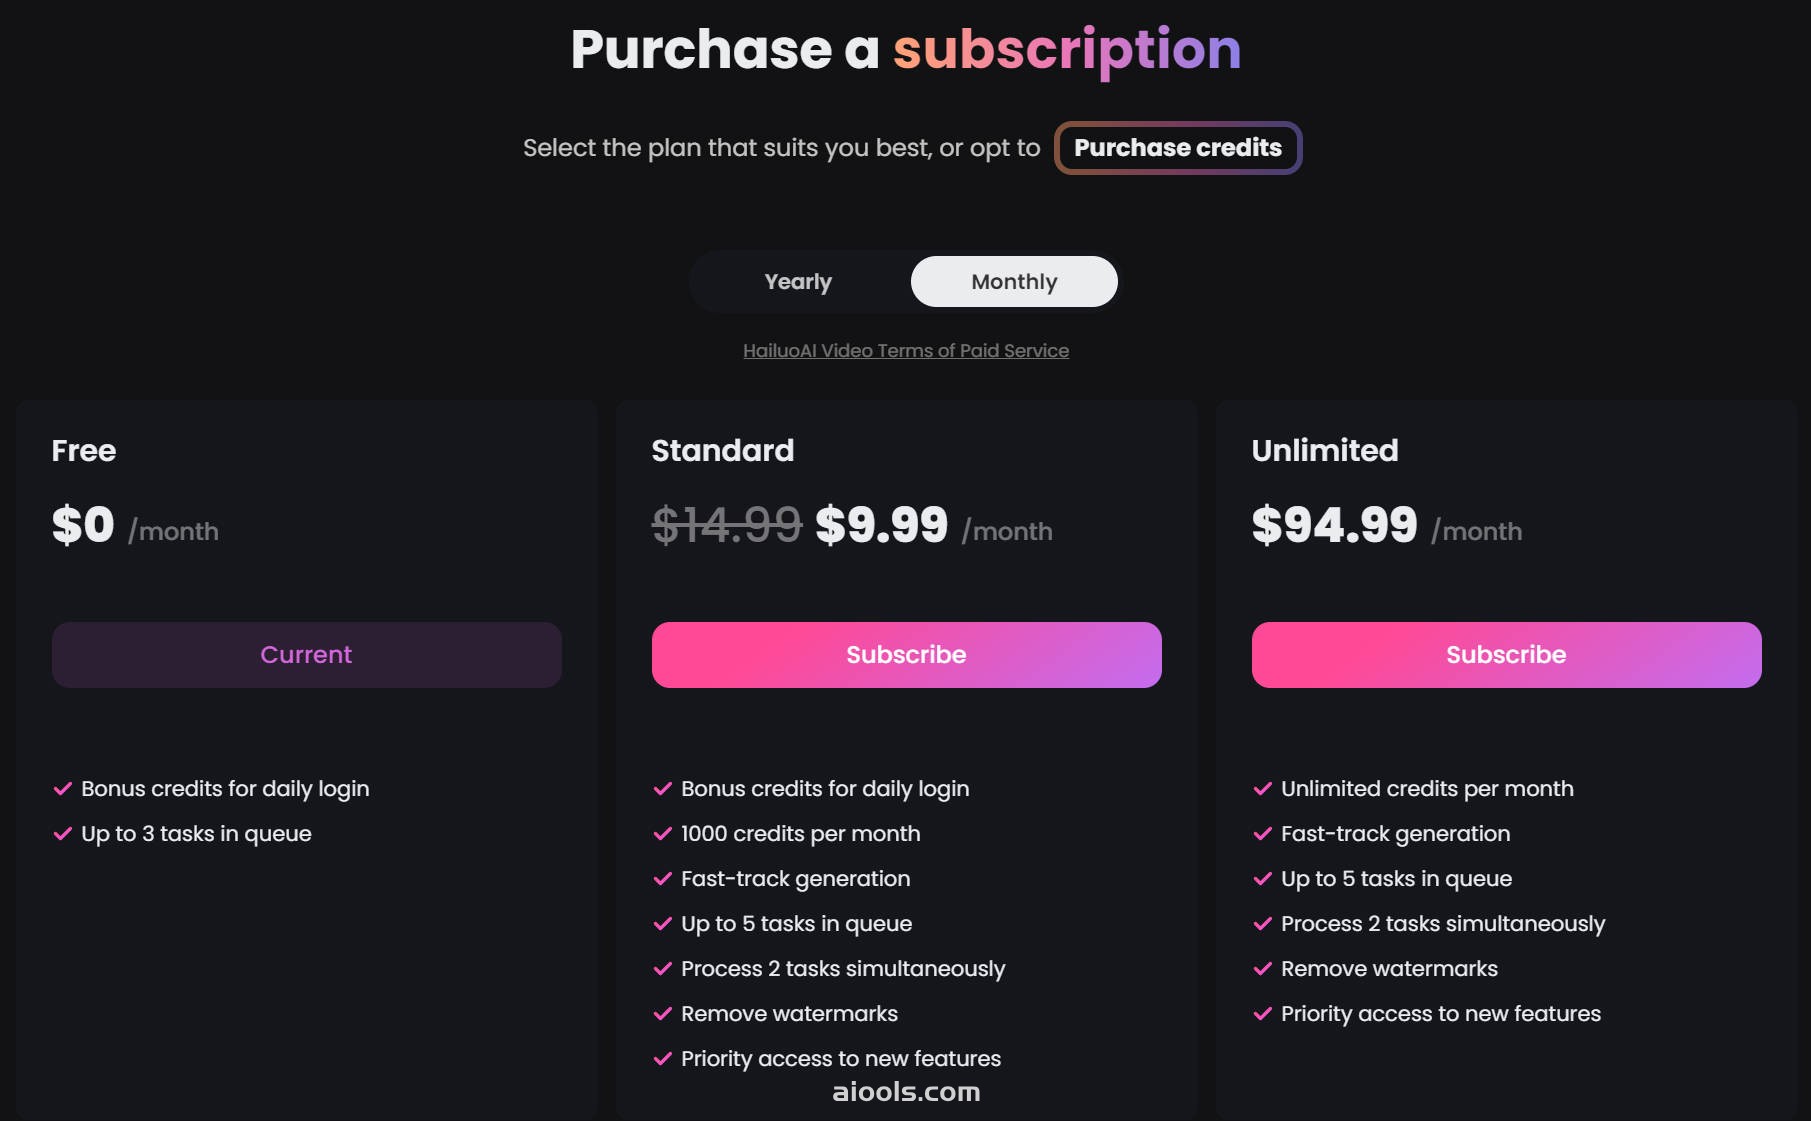Open HailuoAI Video Terms of Paid Service link
Image resolution: width=1811 pixels, height=1121 pixels.
[906, 351]
